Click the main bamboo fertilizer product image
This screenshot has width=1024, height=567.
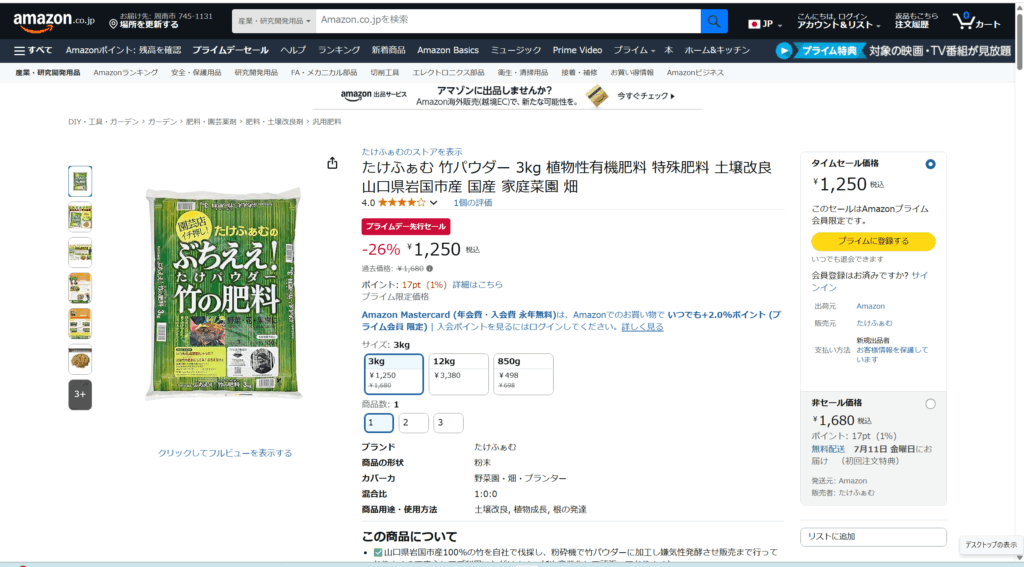(x=223, y=294)
